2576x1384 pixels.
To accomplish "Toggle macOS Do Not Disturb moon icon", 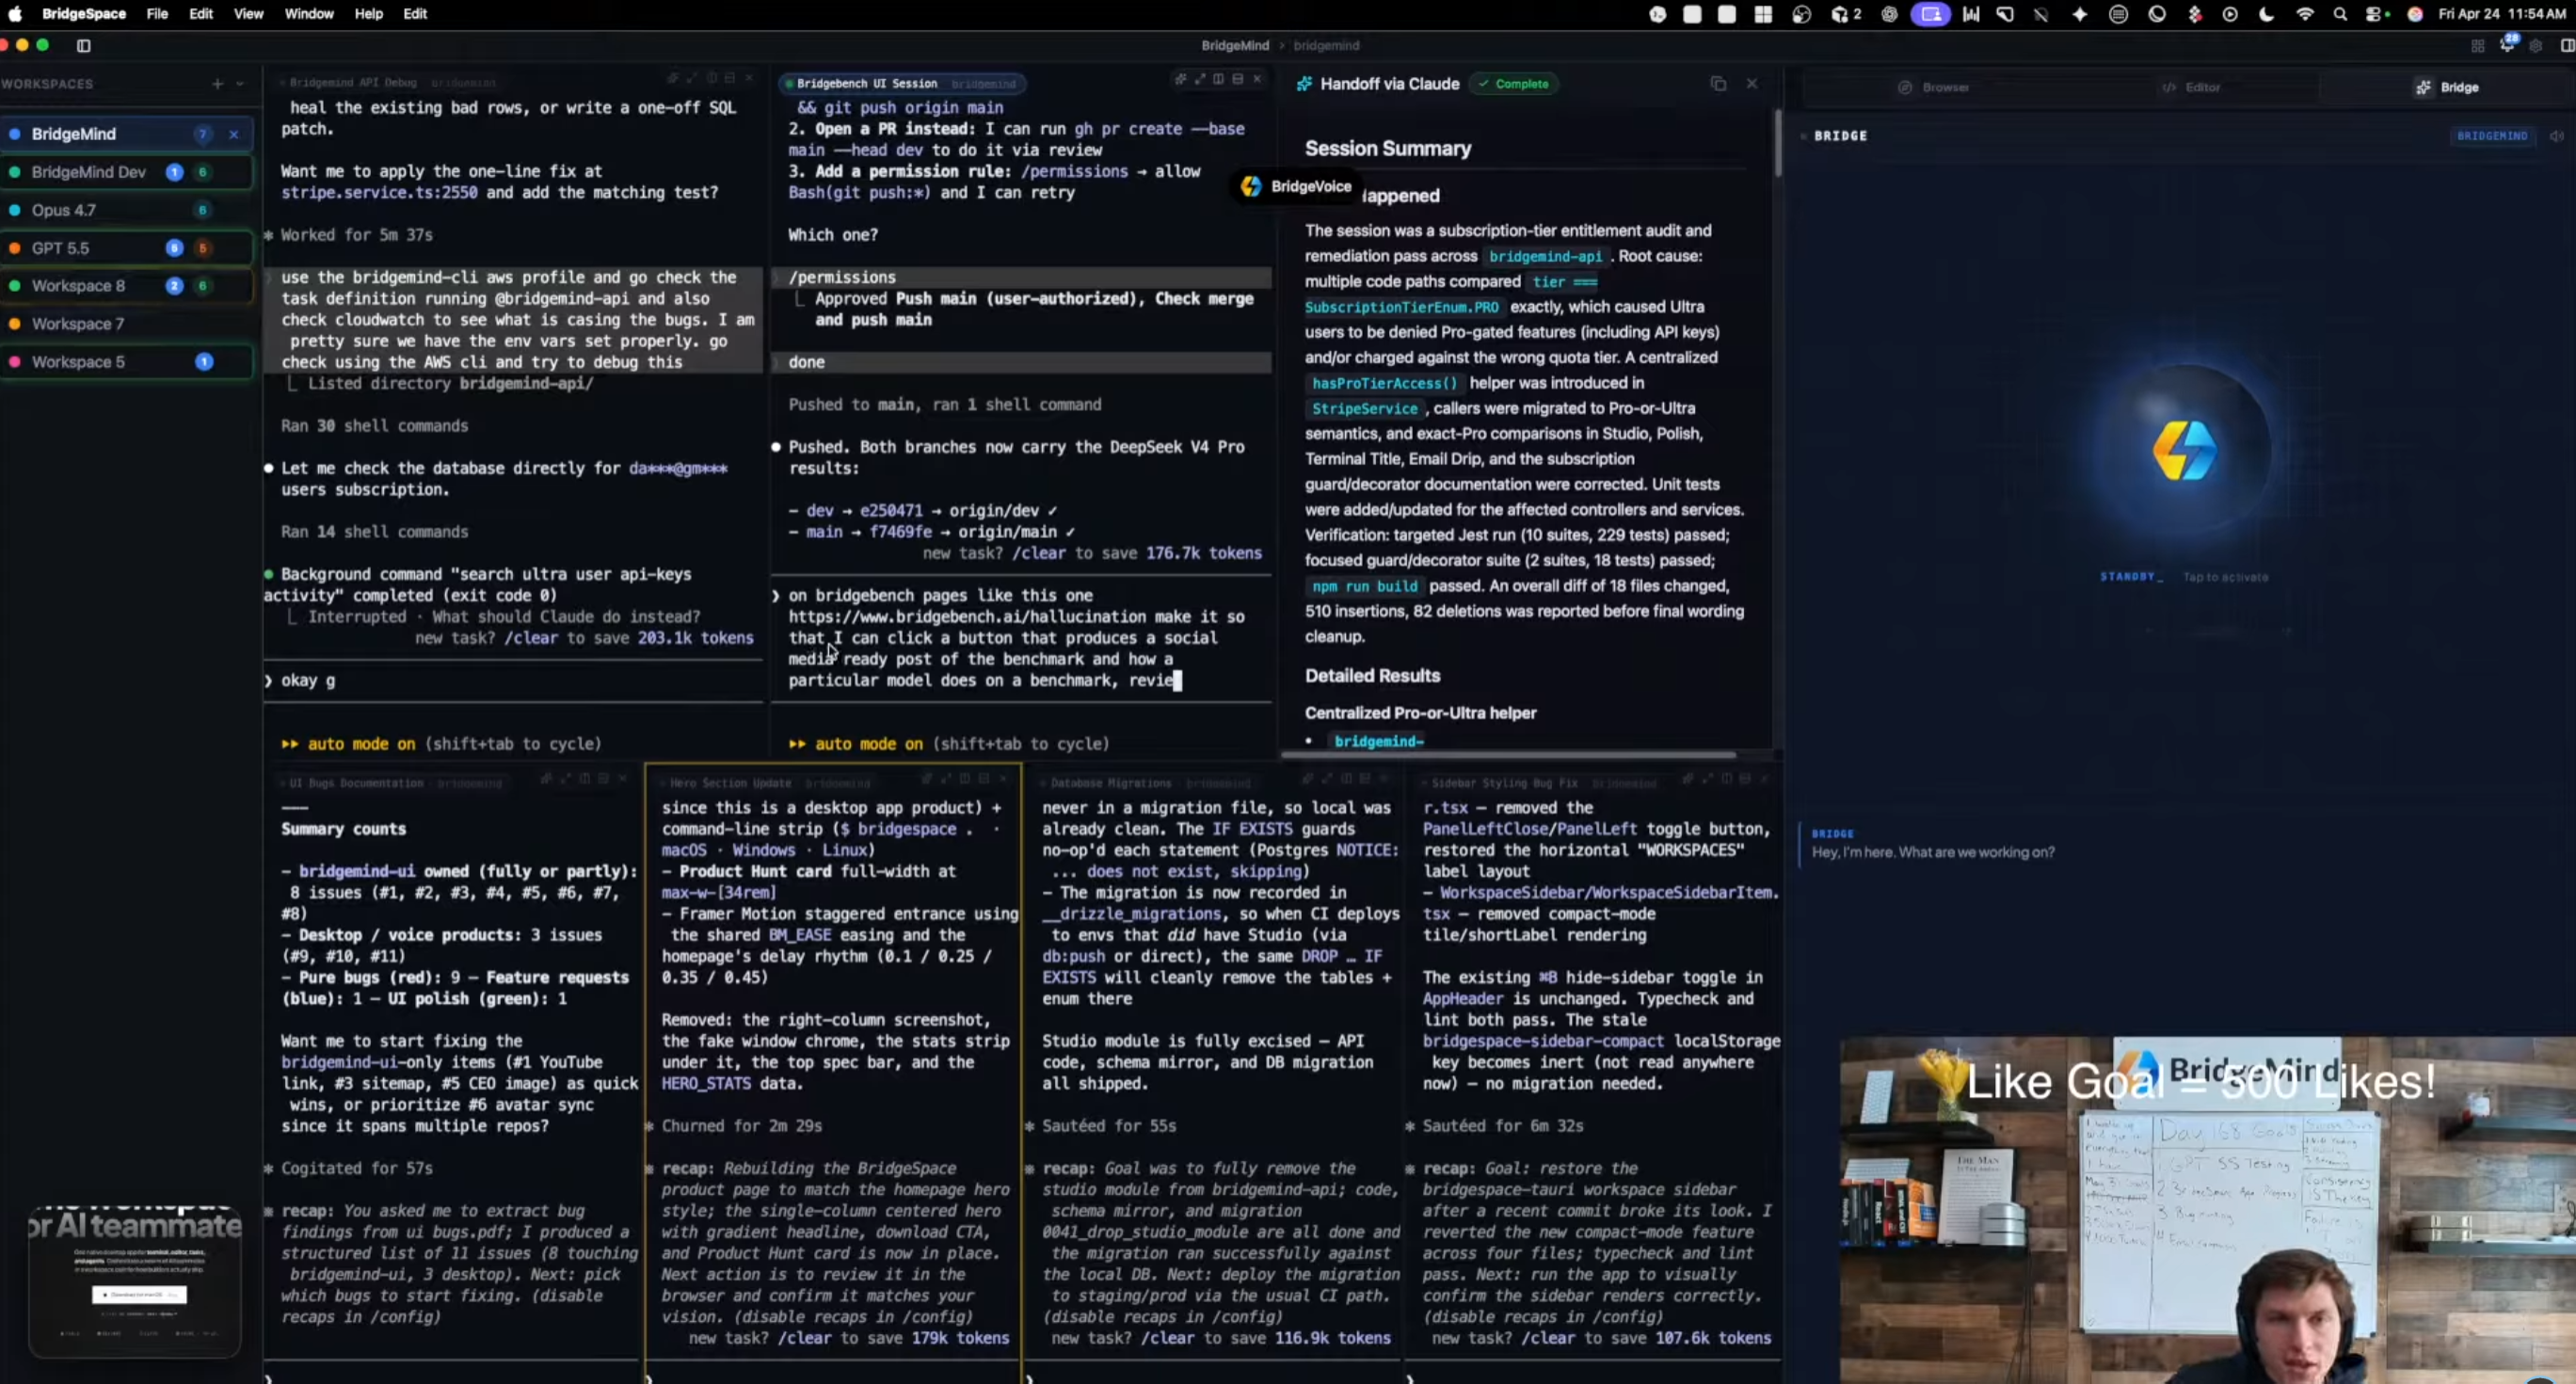I will [2267, 14].
